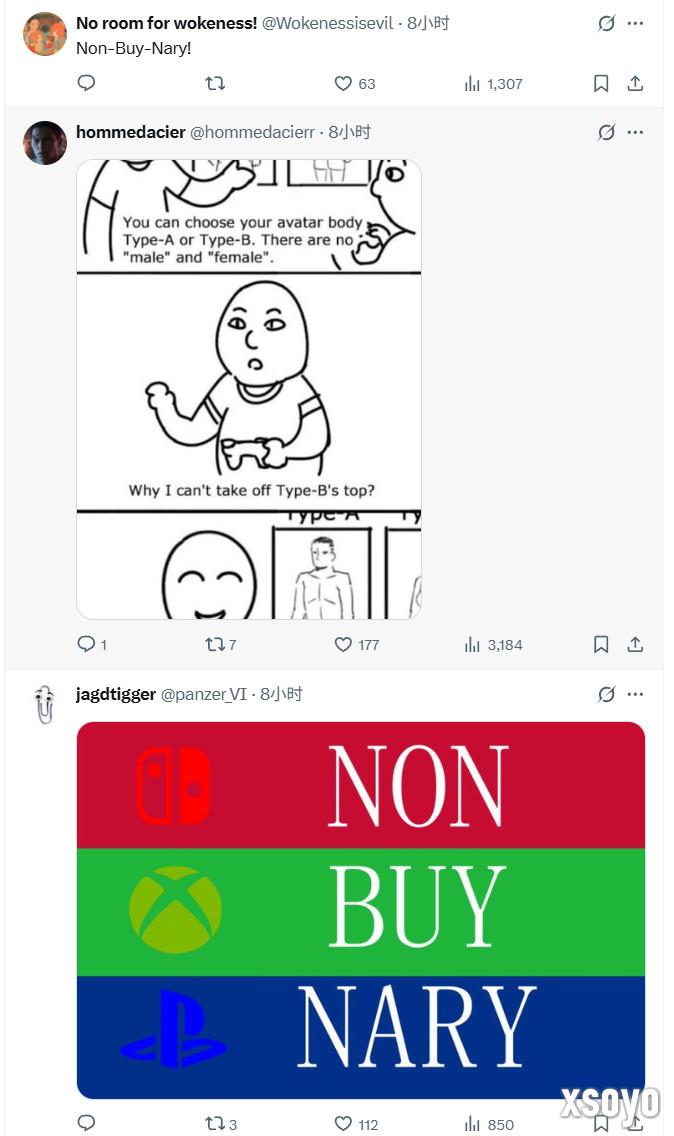This screenshot has width=674, height=1136.
Task: Click No room for wokeness profile avatar
Action: click(45, 34)
